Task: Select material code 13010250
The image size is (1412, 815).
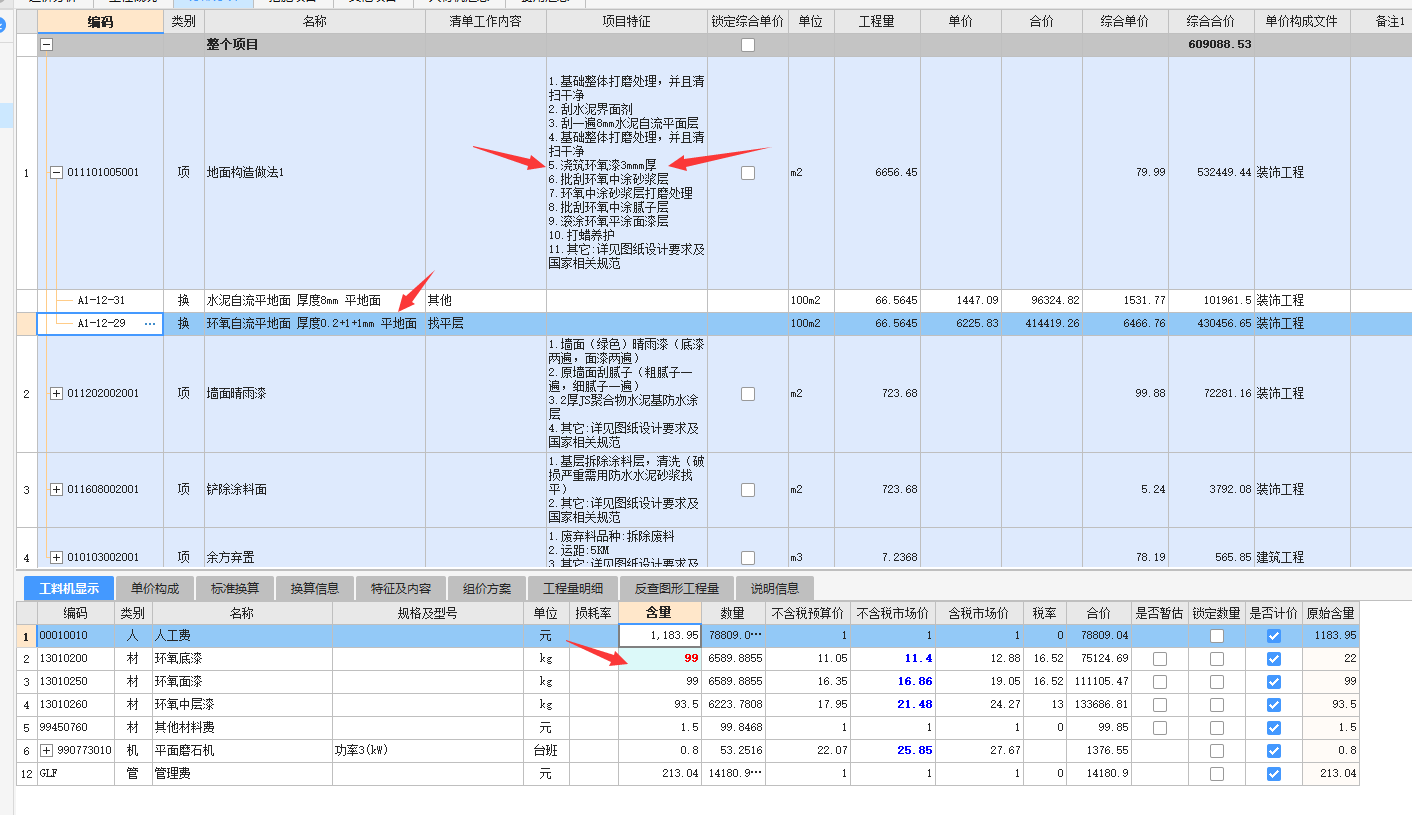Action: tap(75, 682)
